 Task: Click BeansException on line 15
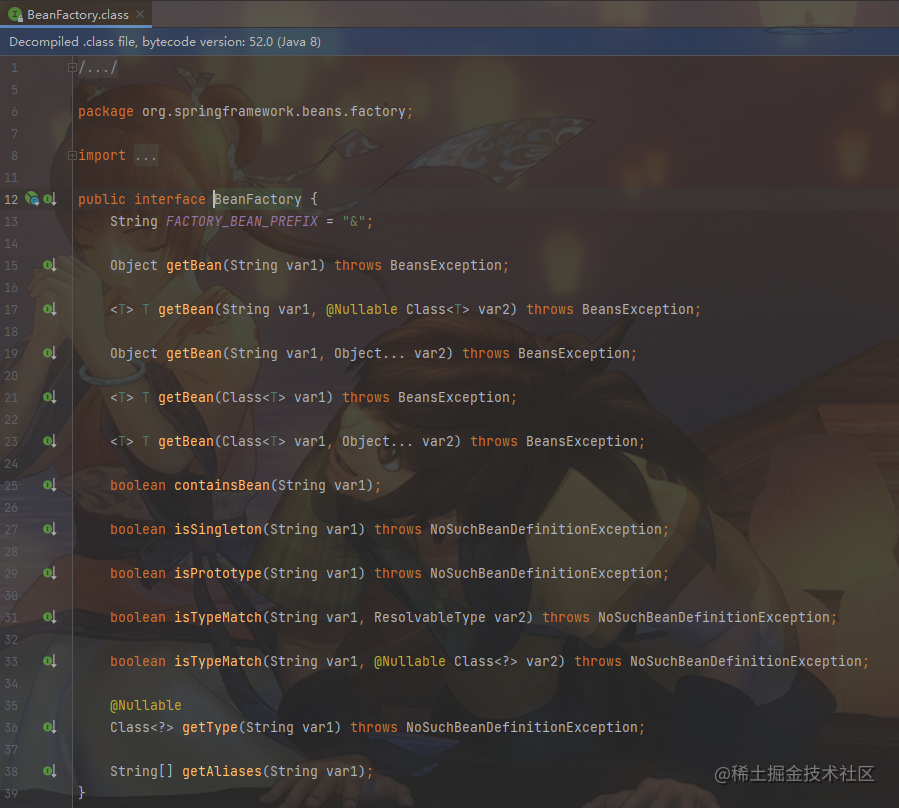click(446, 266)
